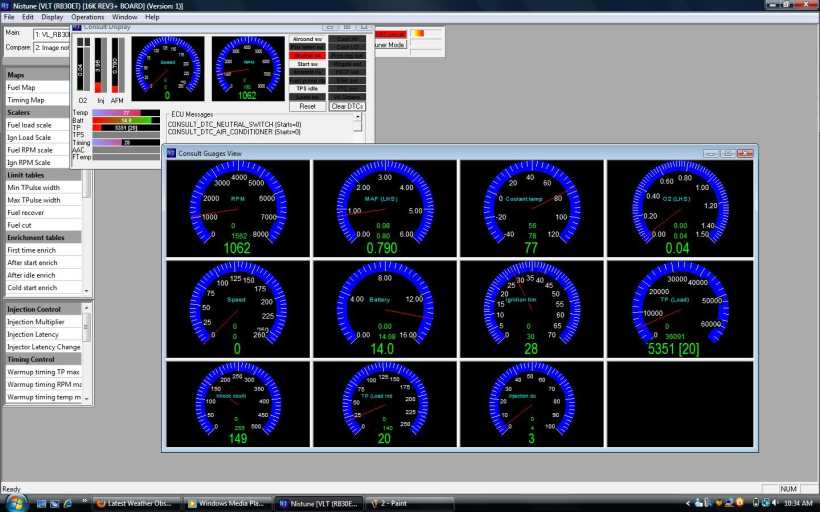
Task: Toggle the Aircond sw indicator
Action: tap(307, 39)
